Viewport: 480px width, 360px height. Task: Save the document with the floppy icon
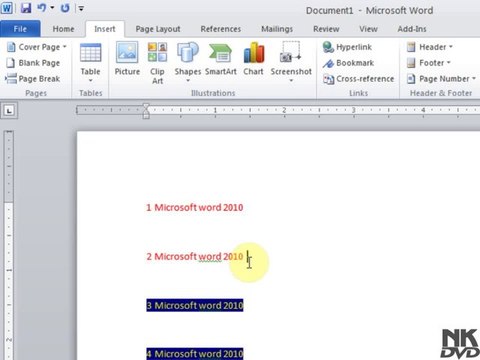(26, 8)
